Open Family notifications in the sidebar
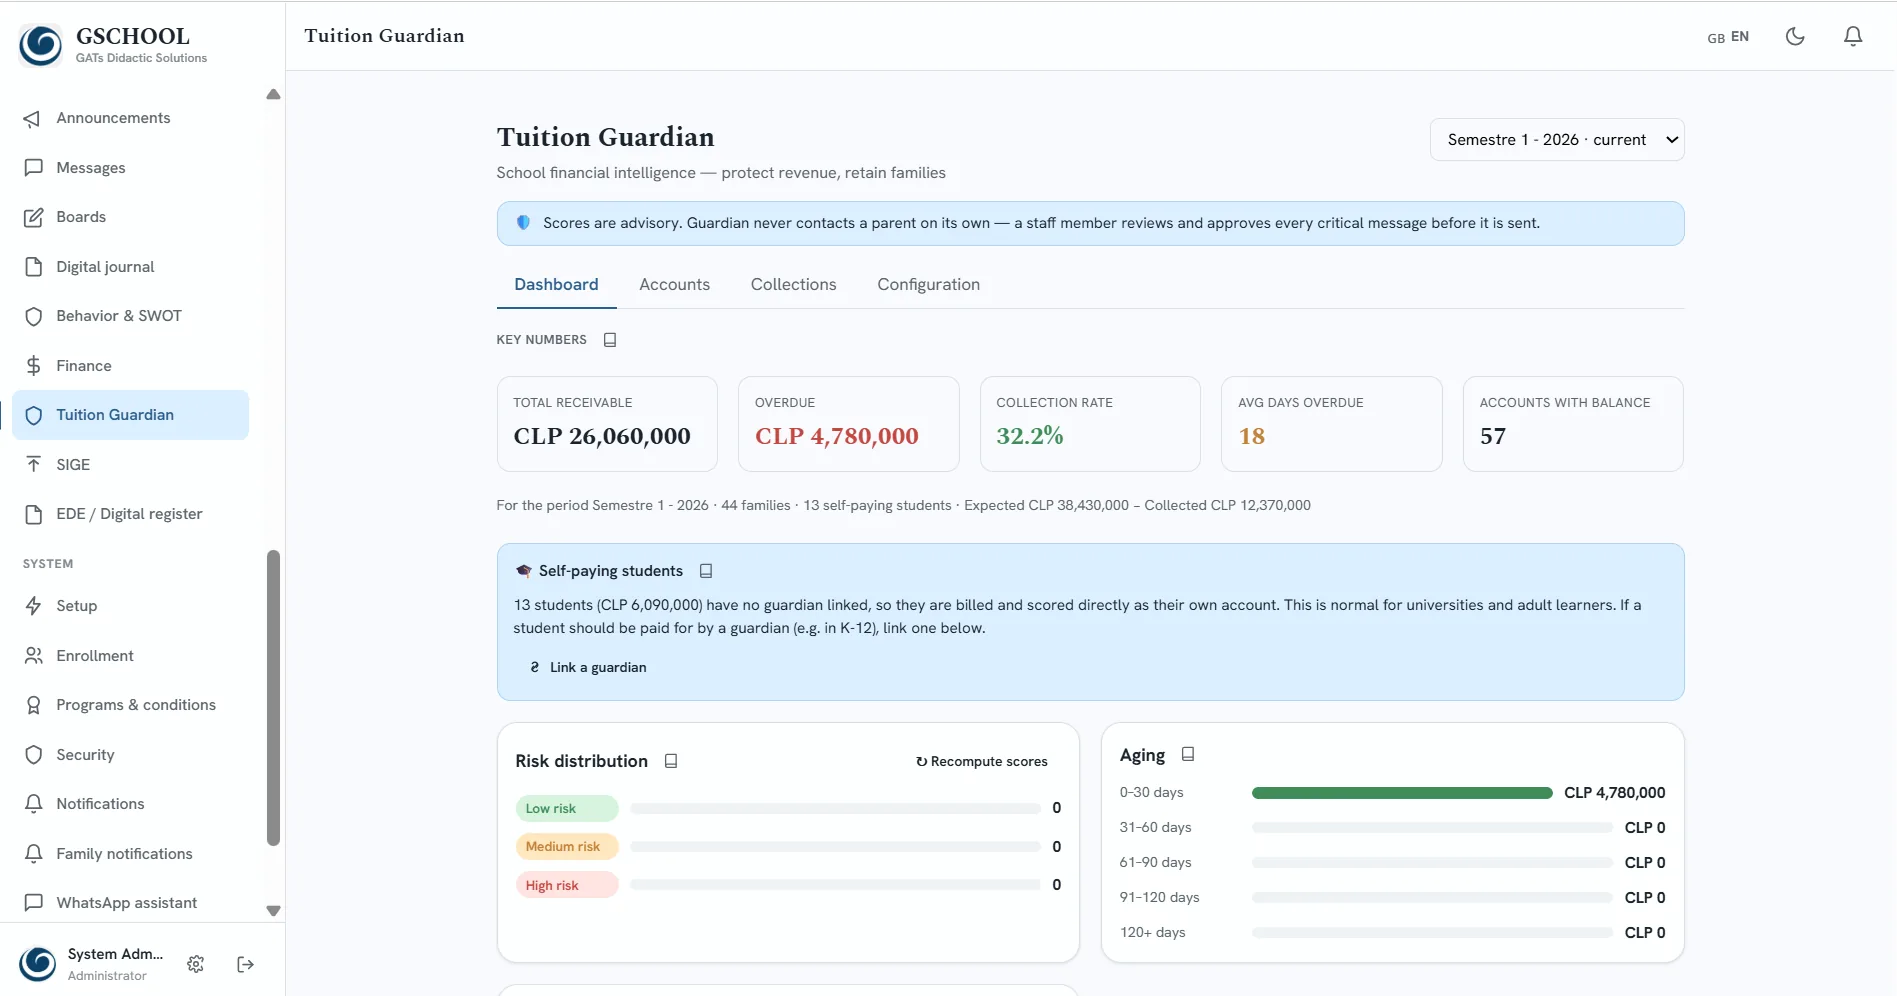 pyautogui.click(x=130, y=854)
